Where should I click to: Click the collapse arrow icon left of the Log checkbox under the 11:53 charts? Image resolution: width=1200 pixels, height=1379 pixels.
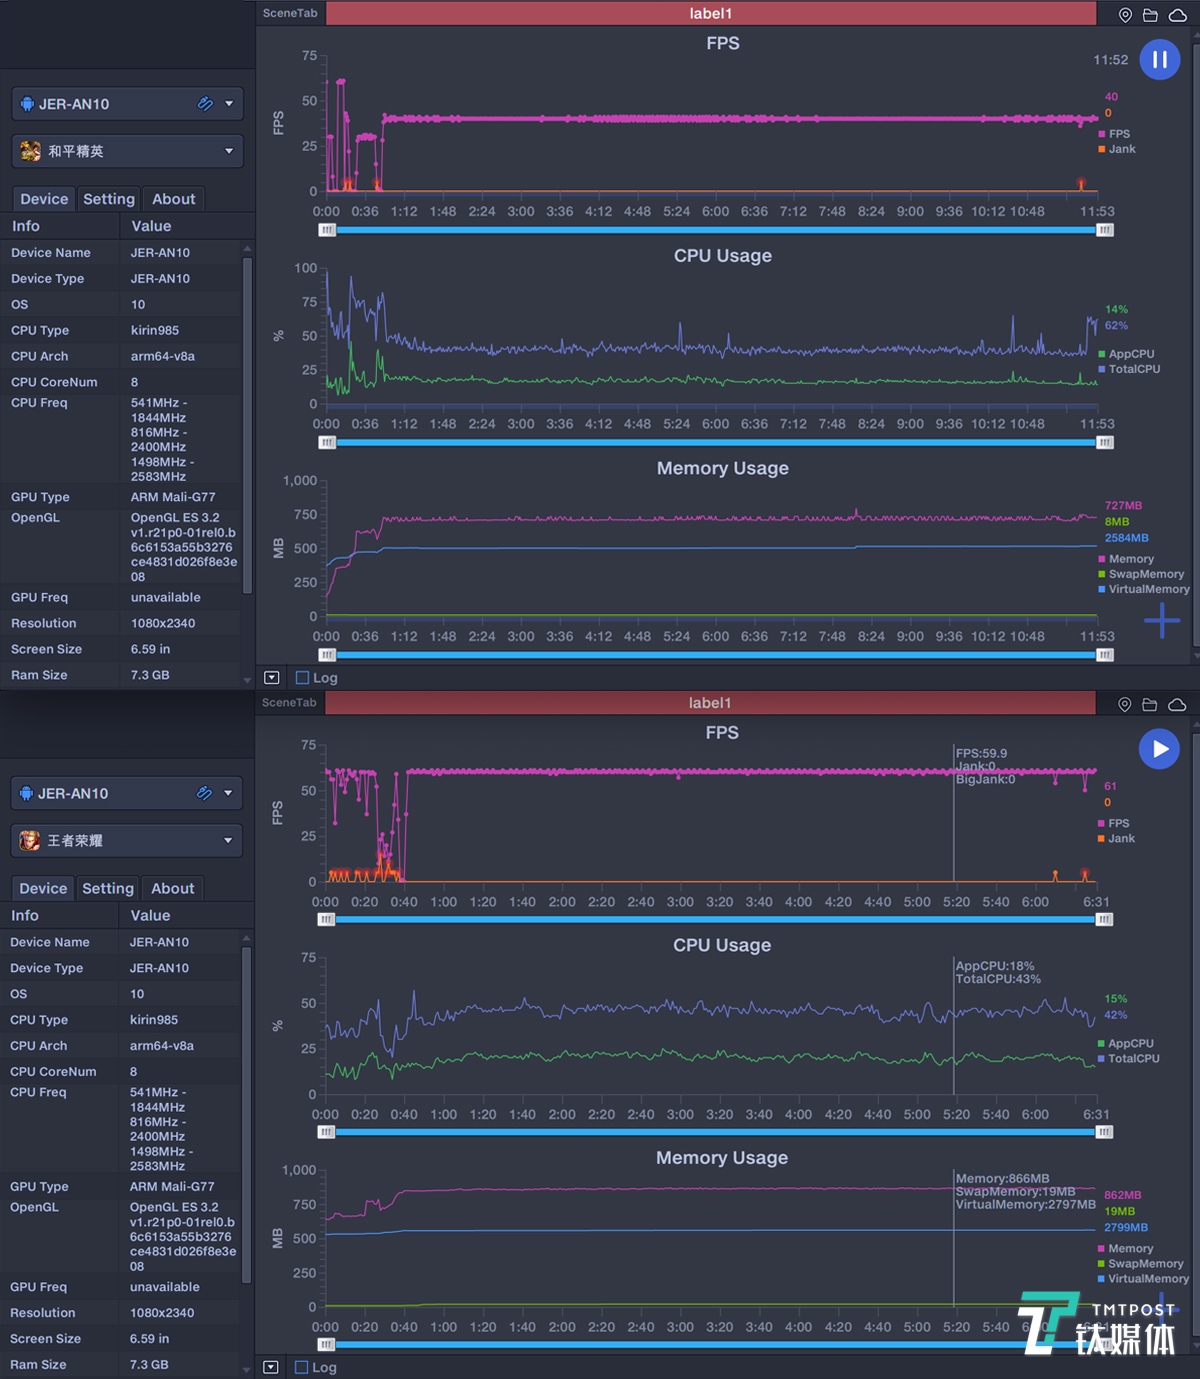click(x=271, y=677)
